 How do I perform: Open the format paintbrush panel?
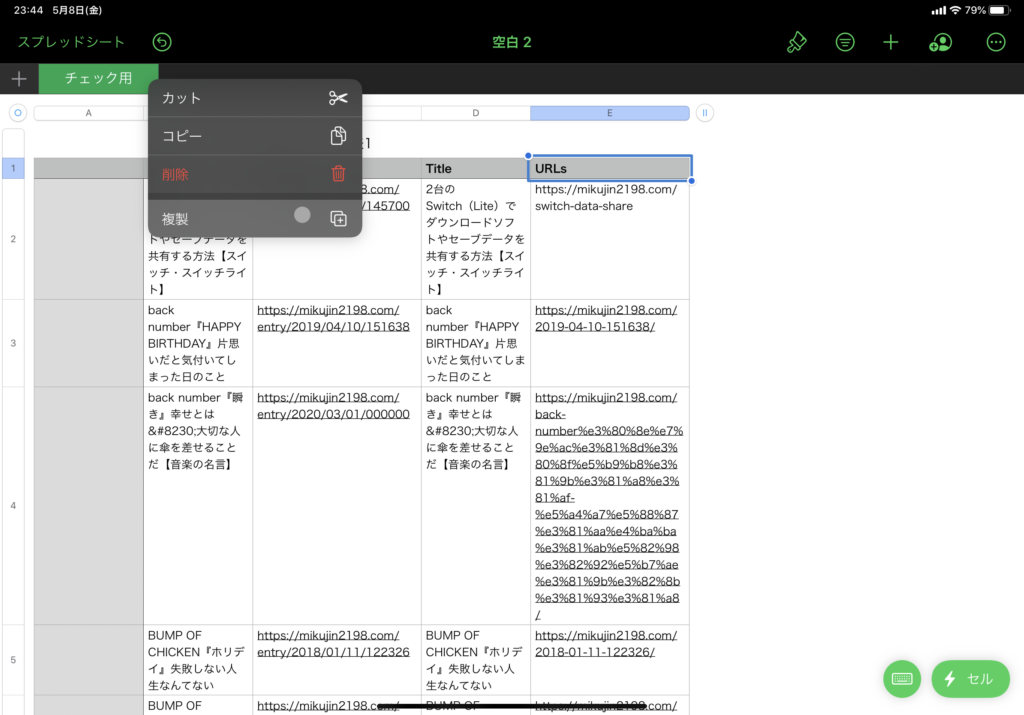click(x=796, y=42)
